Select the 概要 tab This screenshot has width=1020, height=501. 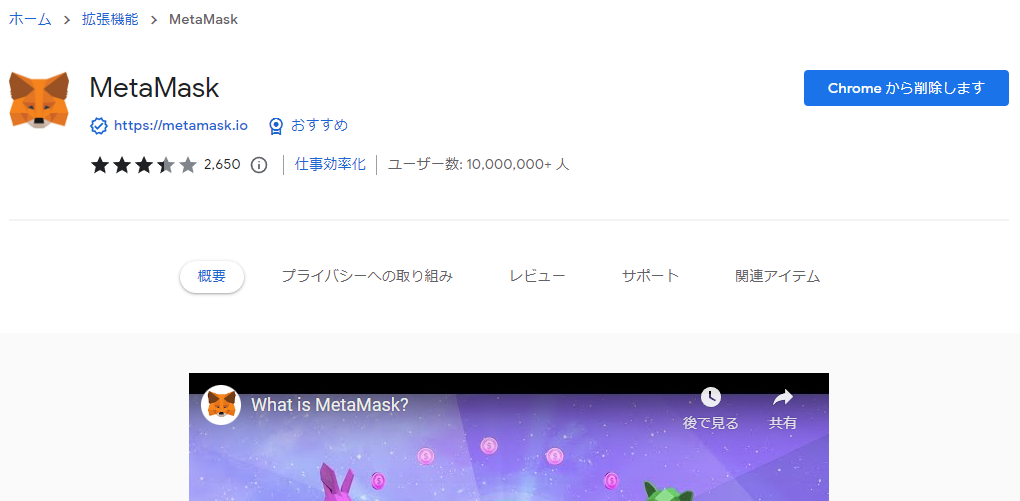[212, 277]
